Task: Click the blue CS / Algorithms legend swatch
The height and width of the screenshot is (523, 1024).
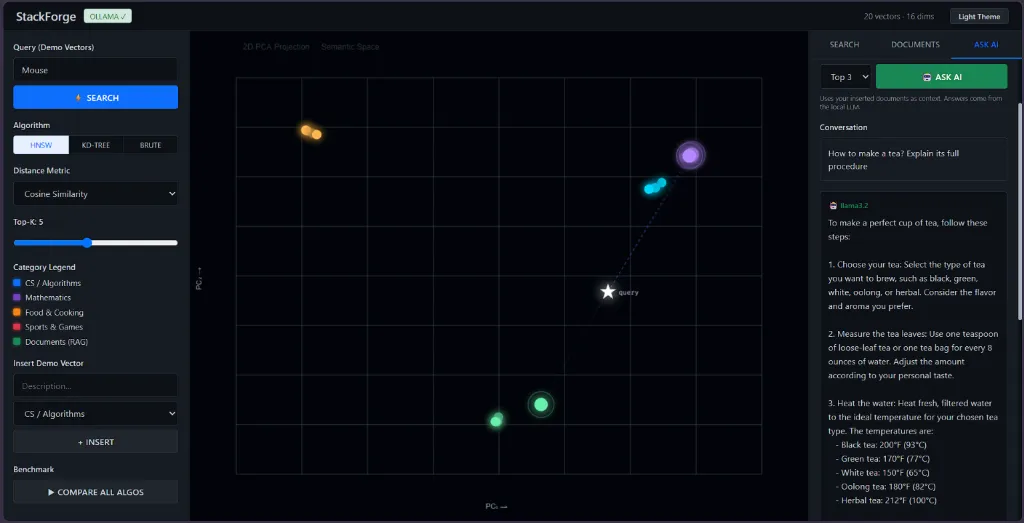Action: (x=17, y=283)
